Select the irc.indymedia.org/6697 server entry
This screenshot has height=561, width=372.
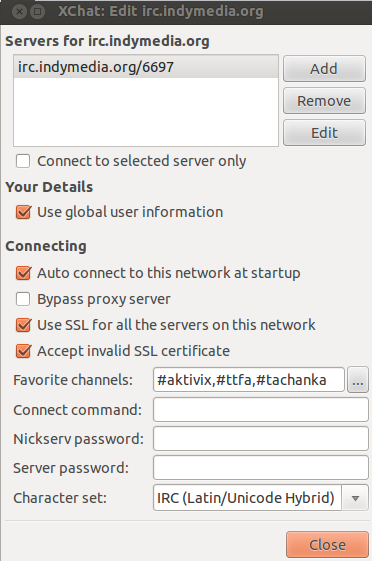pos(146,67)
